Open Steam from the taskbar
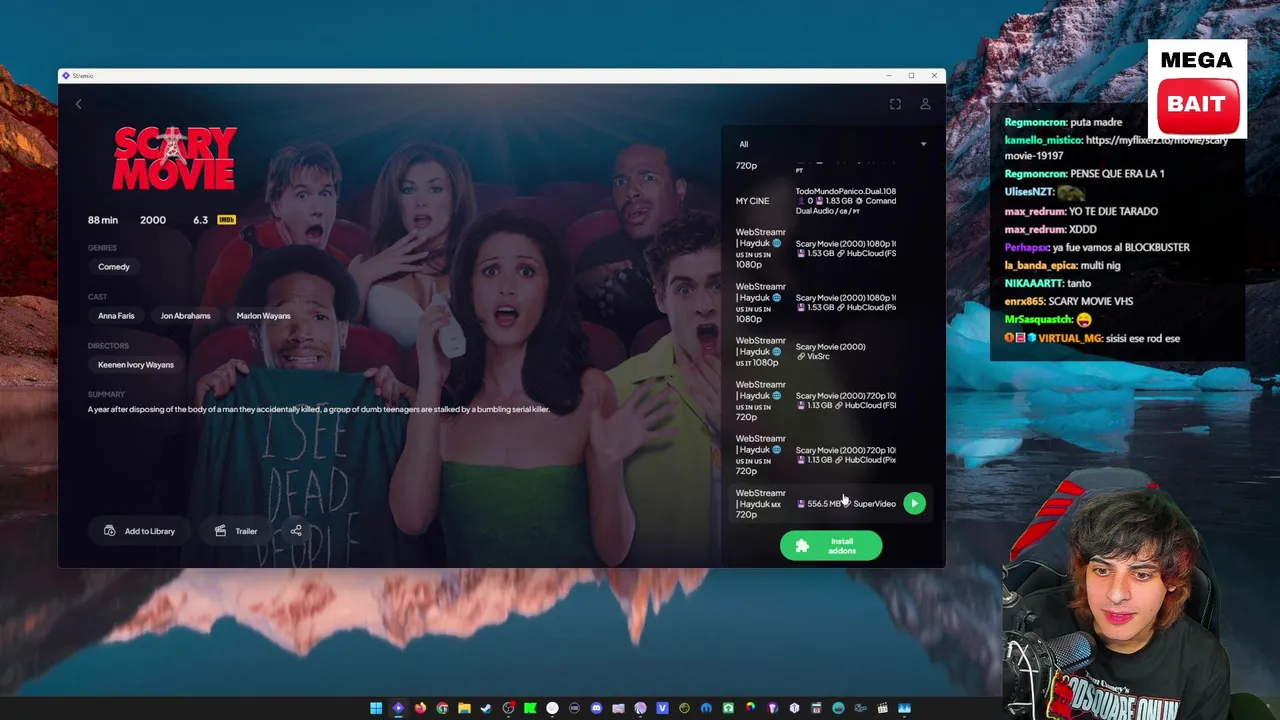The height and width of the screenshot is (720, 1280). [486, 708]
